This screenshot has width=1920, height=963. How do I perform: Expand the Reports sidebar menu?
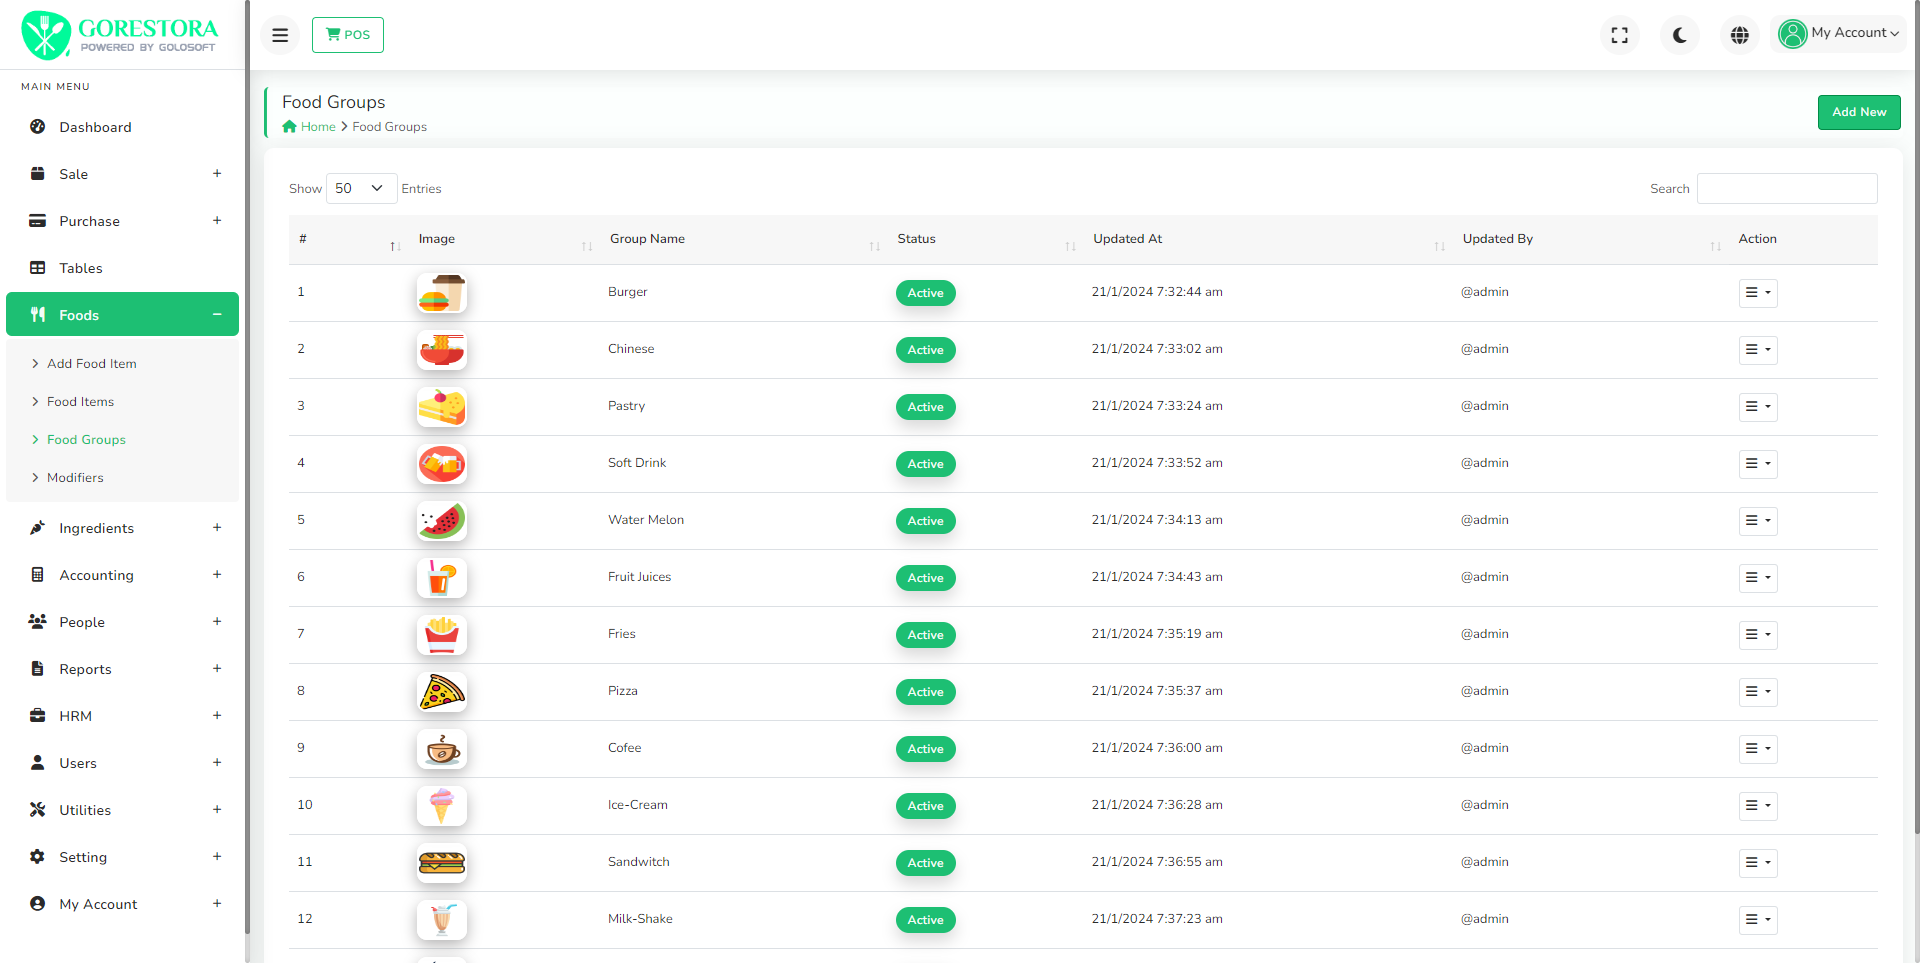122,669
